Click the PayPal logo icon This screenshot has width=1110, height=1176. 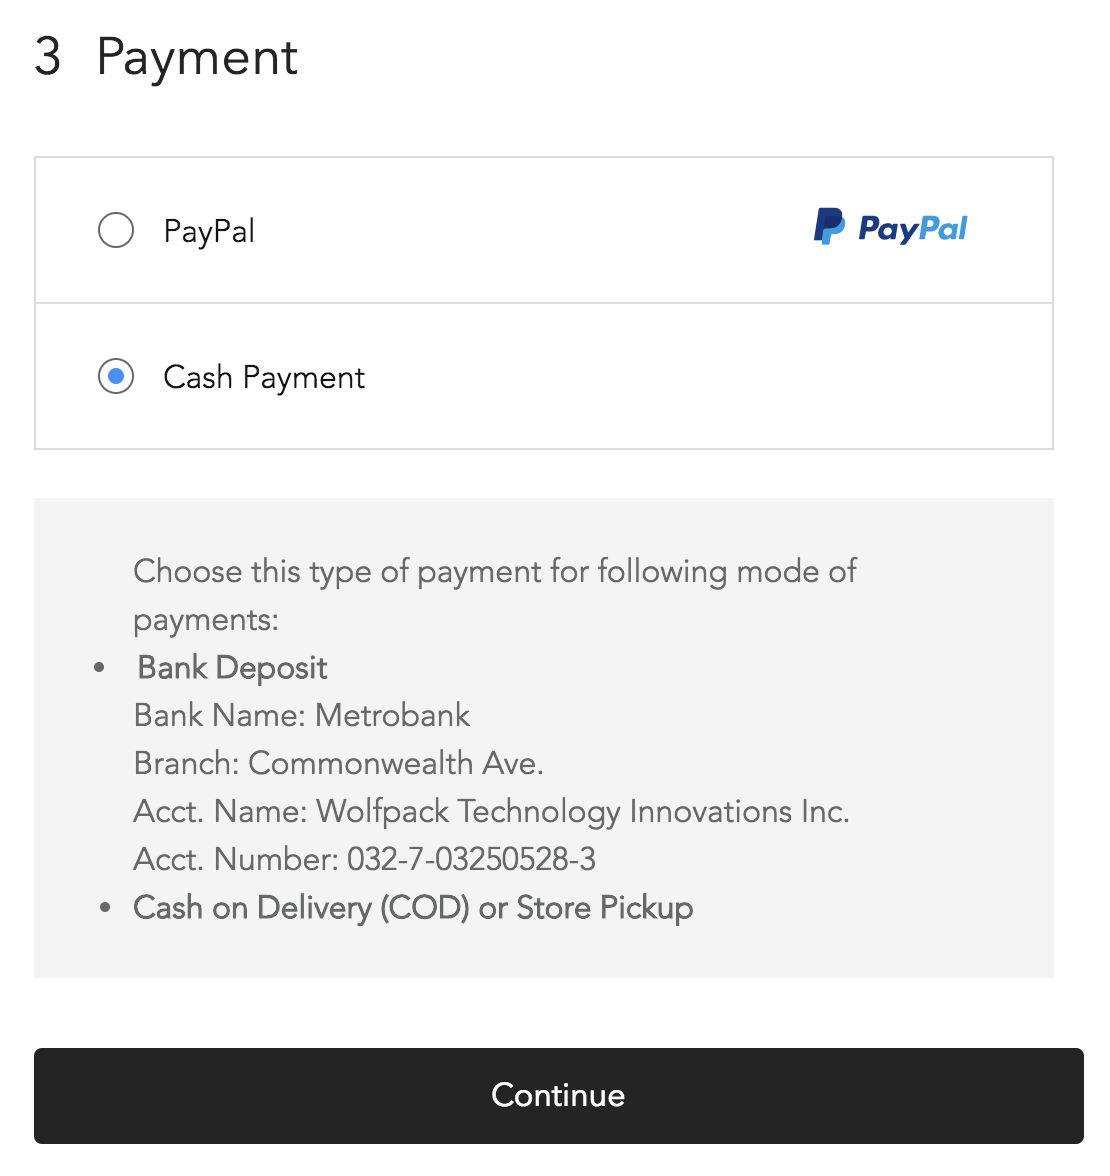click(890, 226)
